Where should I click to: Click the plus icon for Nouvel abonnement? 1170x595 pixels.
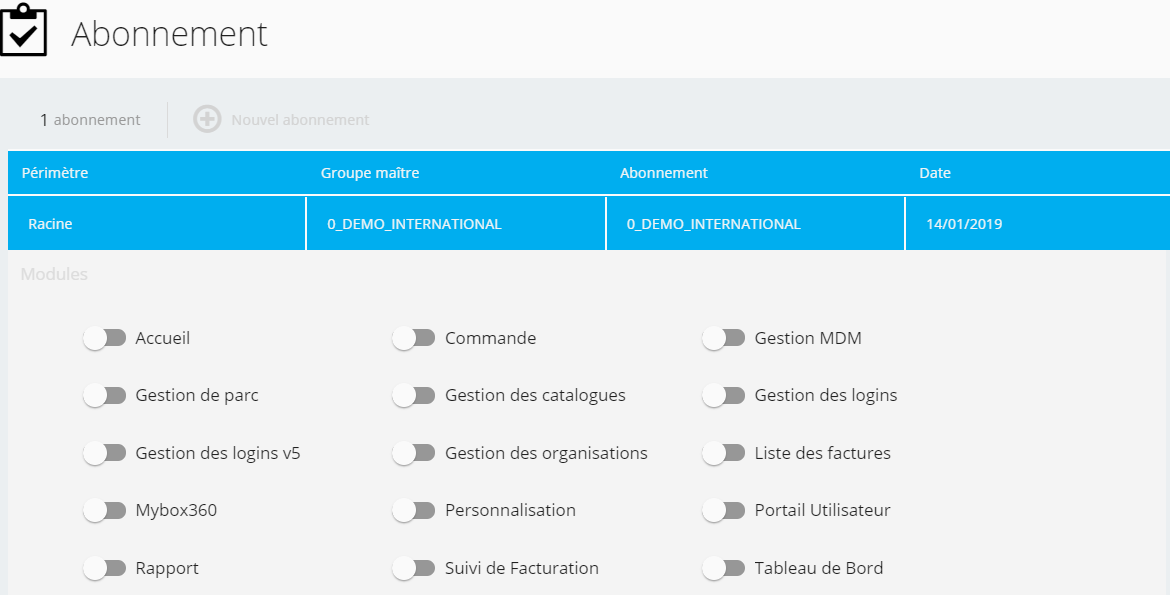tap(207, 119)
